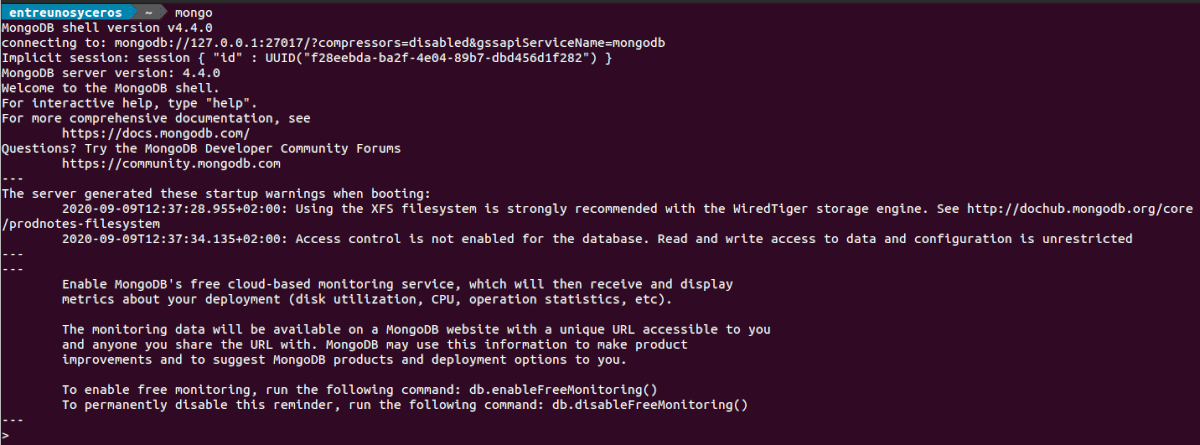Click the MongoDB server version line
Image resolution: width=1200 pixels, height=445 pixels.
[x=111, y=73]
